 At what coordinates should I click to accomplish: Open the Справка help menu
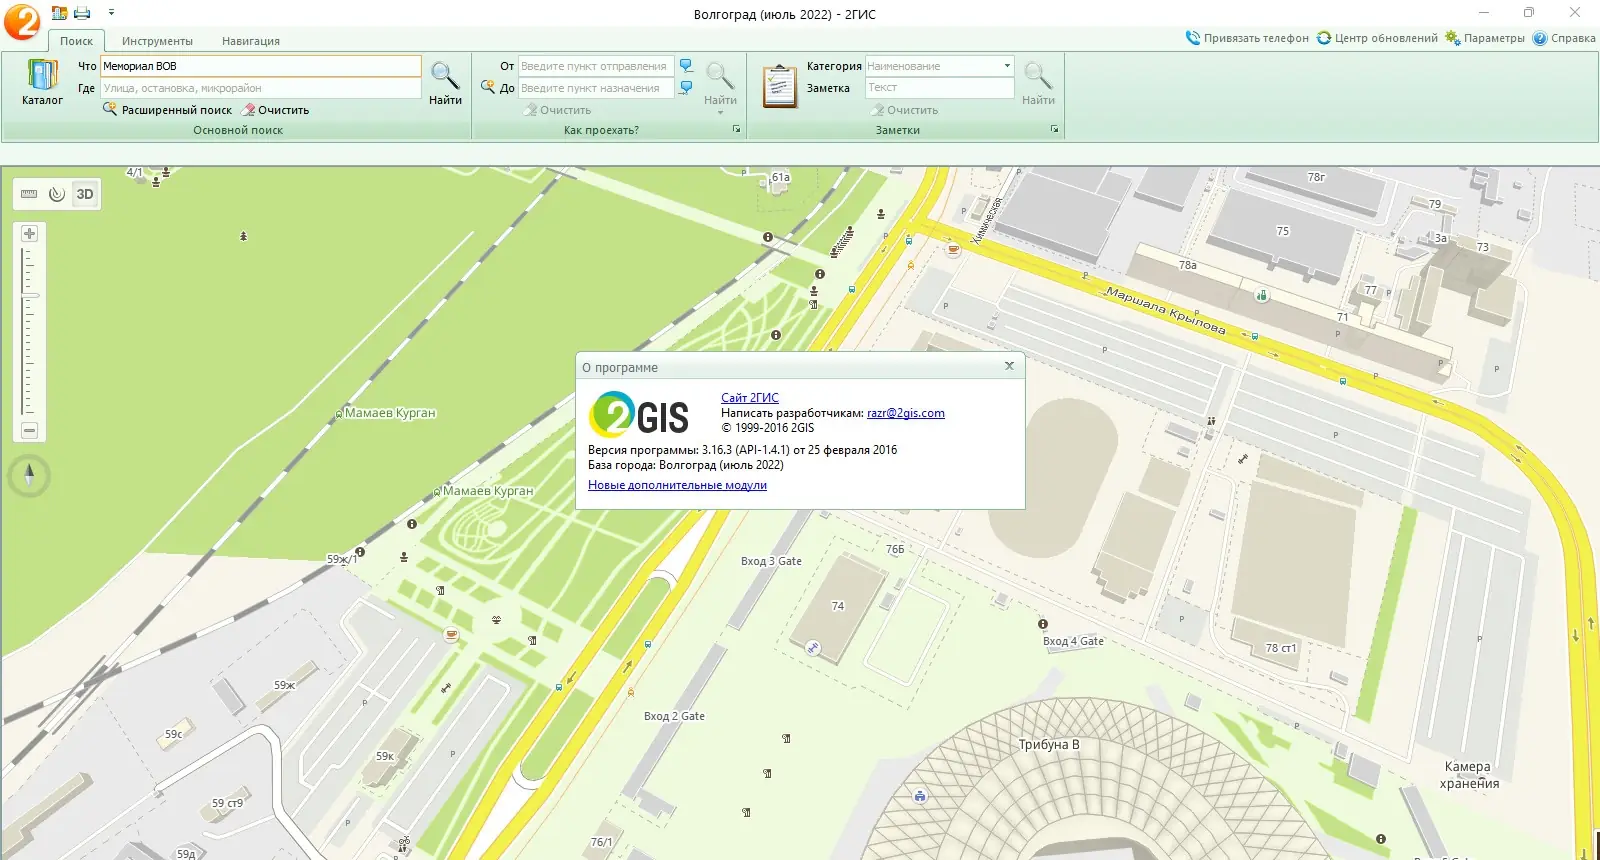(x=1564, y=38)
